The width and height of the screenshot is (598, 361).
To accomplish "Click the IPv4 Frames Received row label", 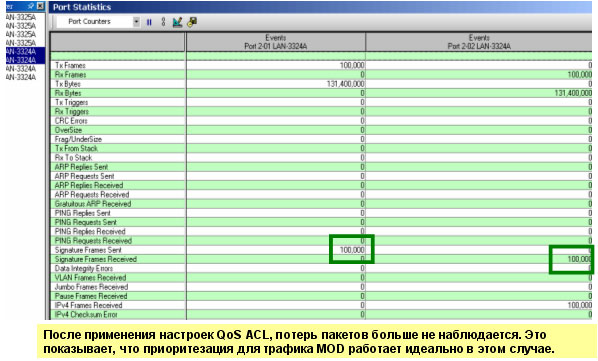I will click(88, 305).
